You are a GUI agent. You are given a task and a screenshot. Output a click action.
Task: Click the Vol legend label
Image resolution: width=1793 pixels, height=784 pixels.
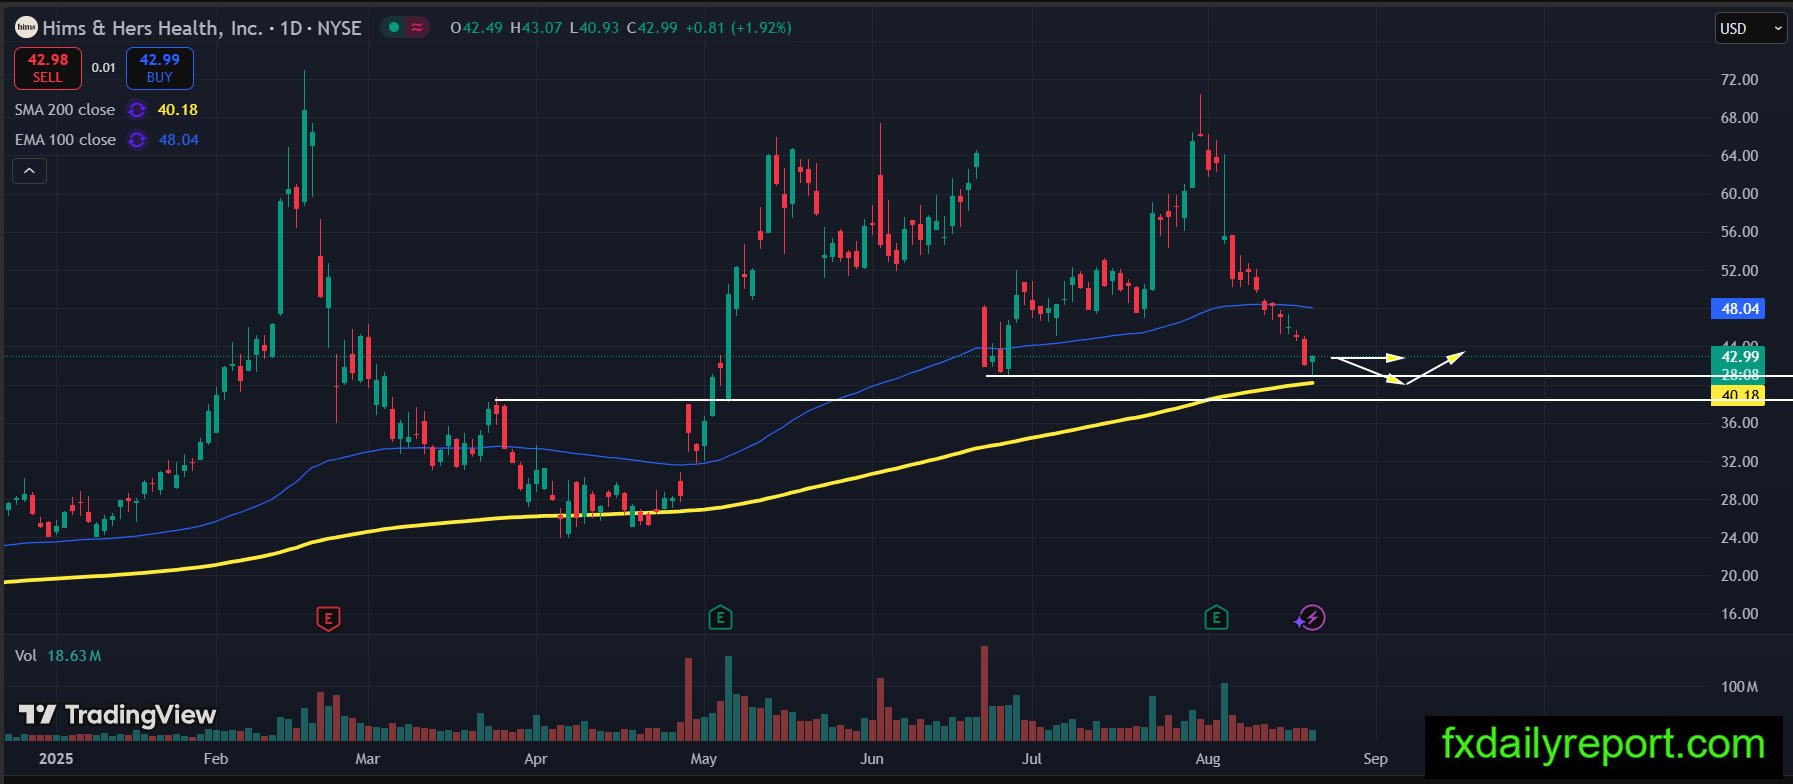[x=26, y=656]
